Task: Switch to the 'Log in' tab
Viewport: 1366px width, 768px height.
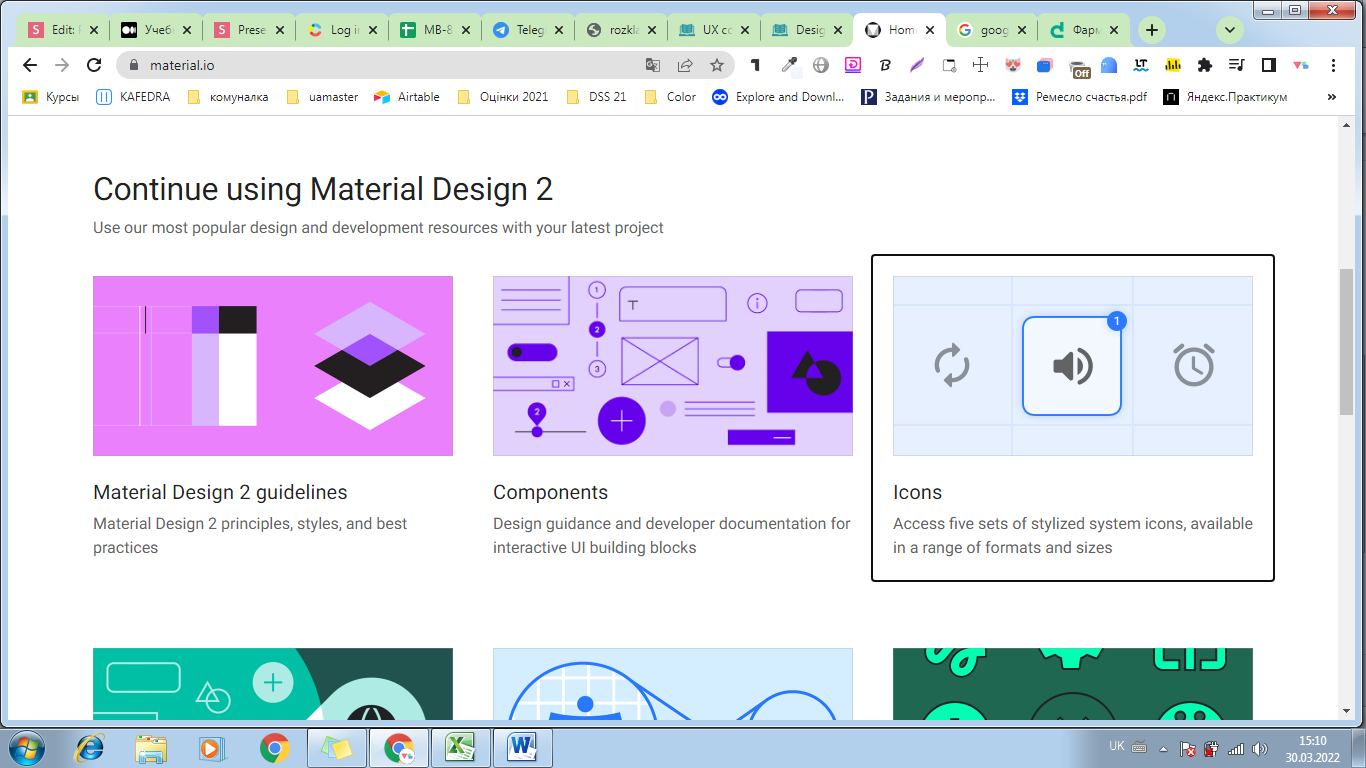Action: point(340,30)
